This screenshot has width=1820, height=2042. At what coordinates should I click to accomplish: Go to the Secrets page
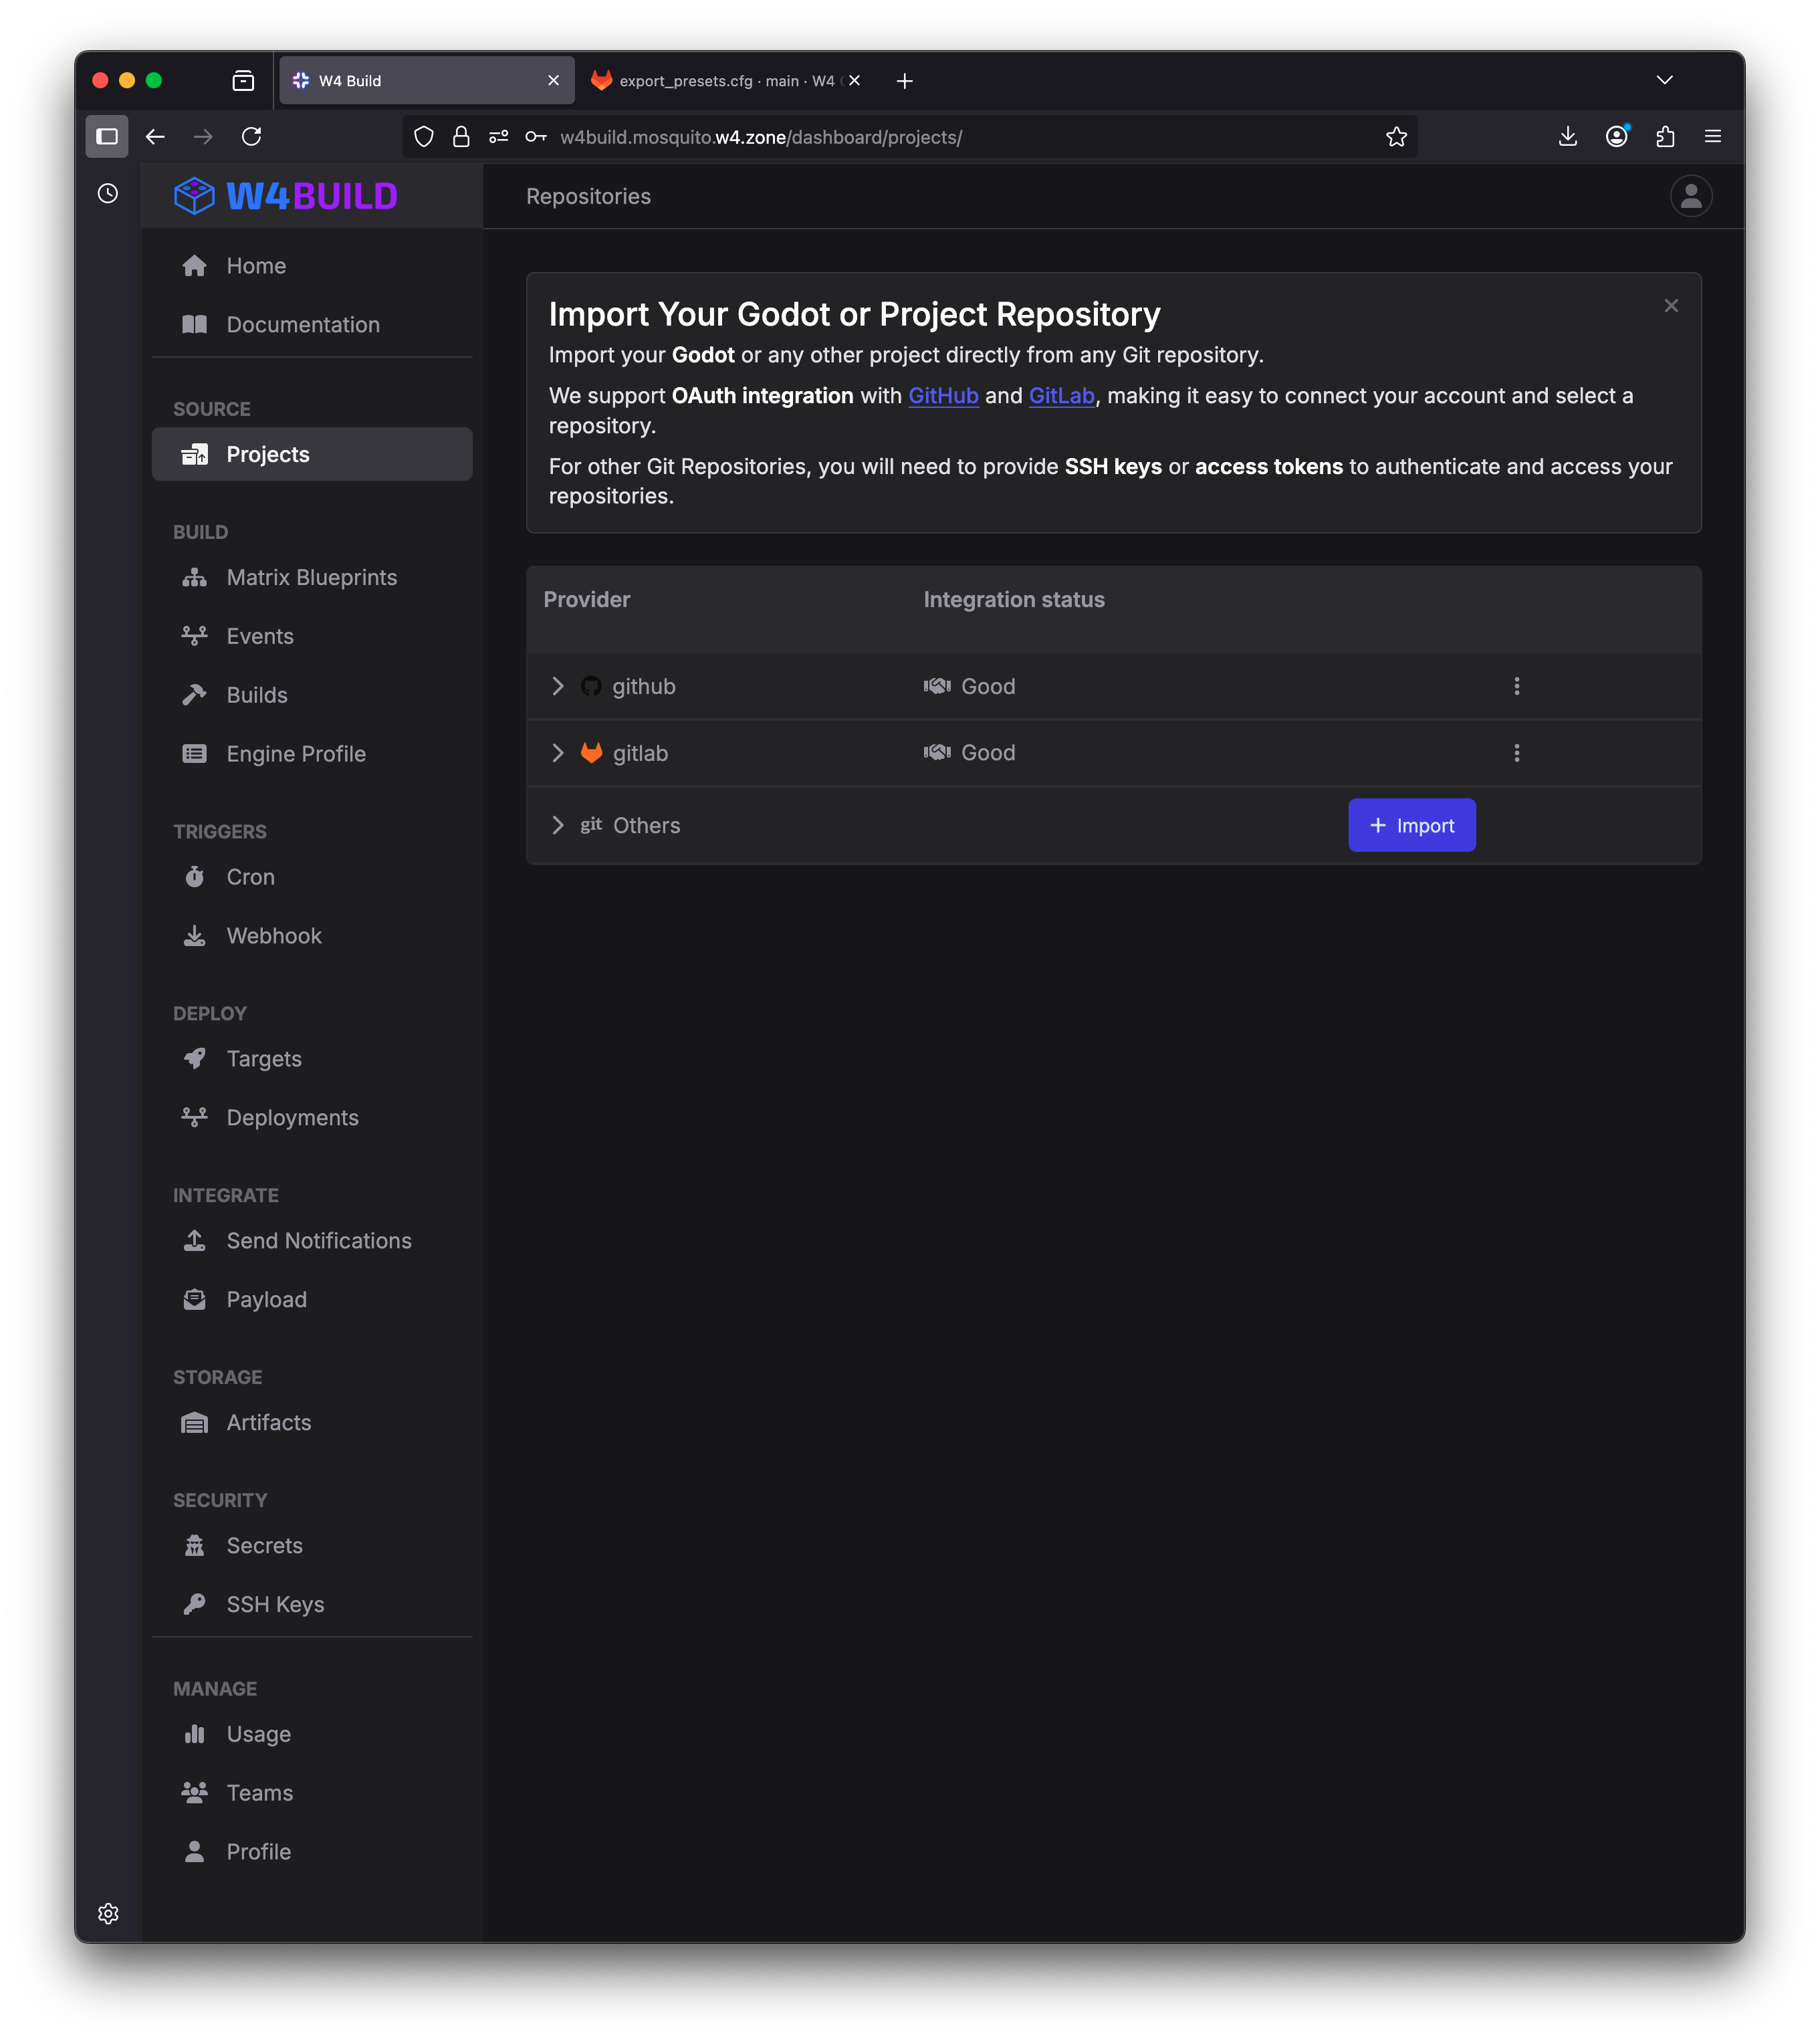point(311,1545)
